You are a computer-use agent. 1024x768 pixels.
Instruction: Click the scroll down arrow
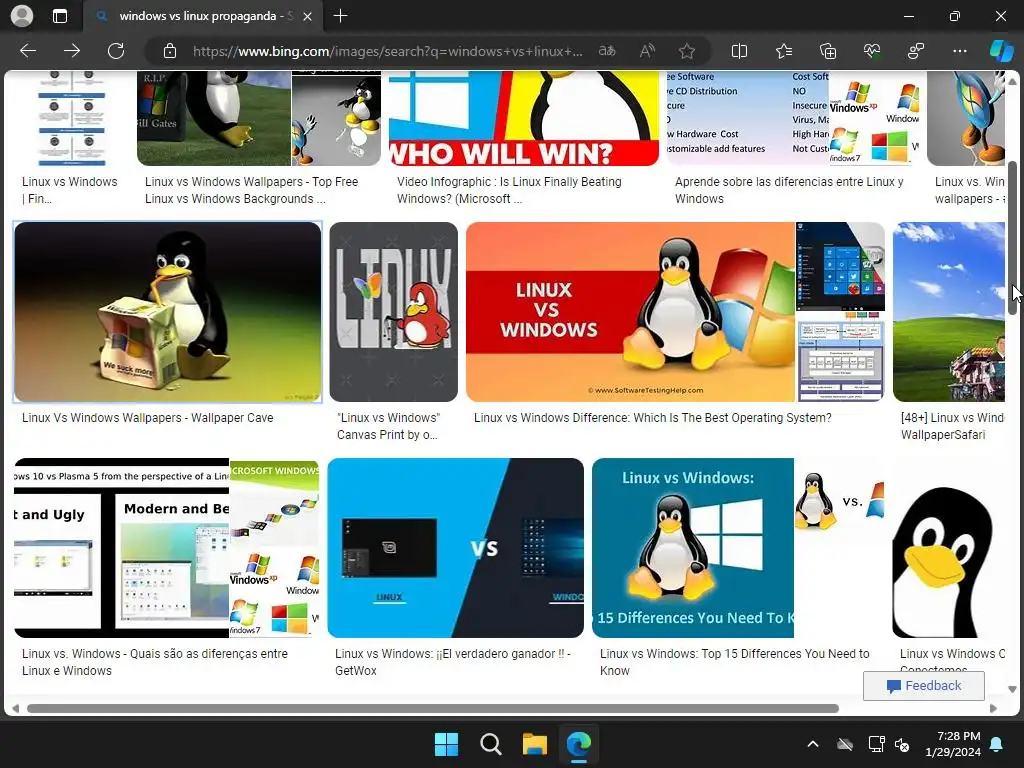(1012, 689)
